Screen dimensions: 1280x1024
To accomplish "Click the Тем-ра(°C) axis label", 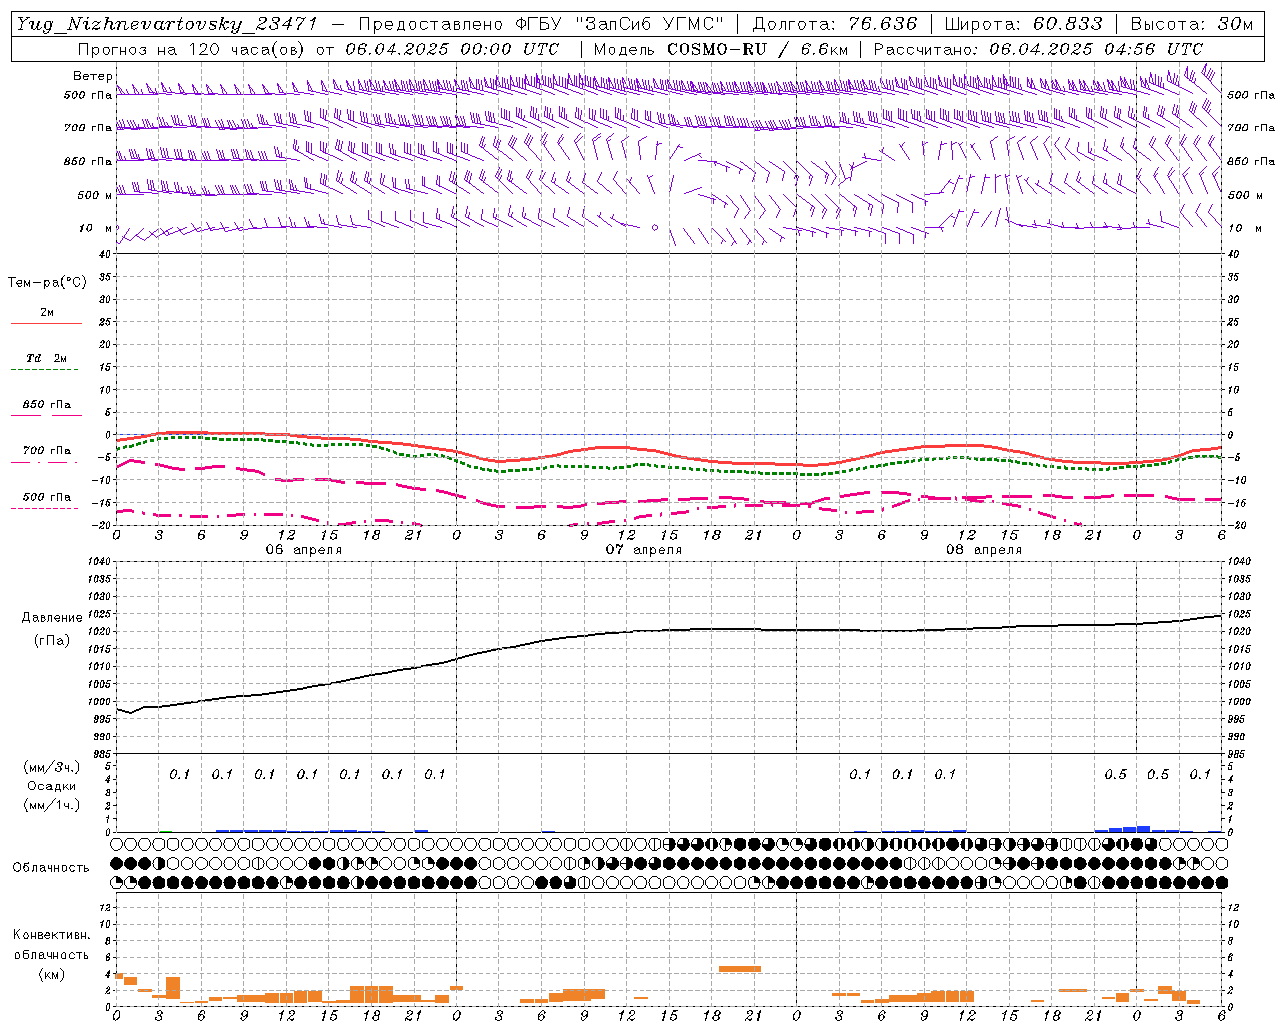I will 47,283.
